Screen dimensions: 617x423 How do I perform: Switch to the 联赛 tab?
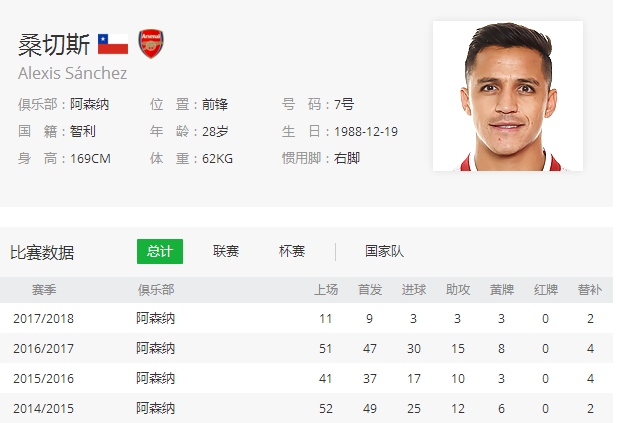tap(226, 252)
